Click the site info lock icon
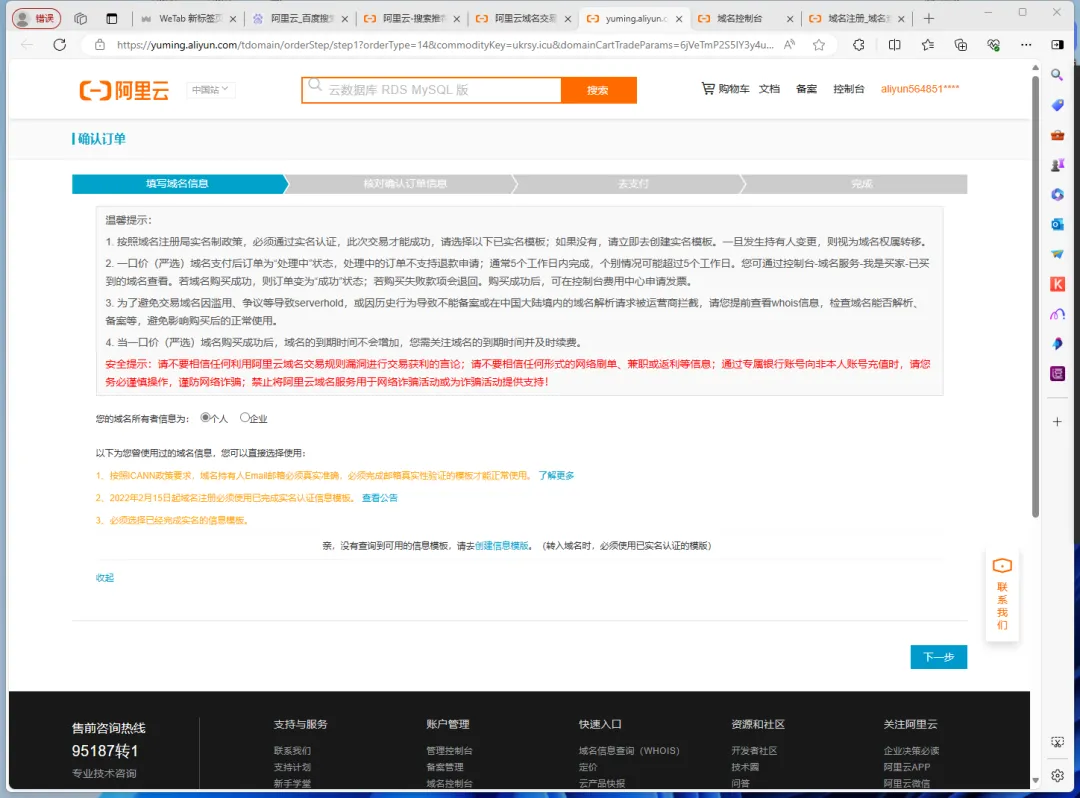Screen dimensions: 1080x798 click(100, 45)
